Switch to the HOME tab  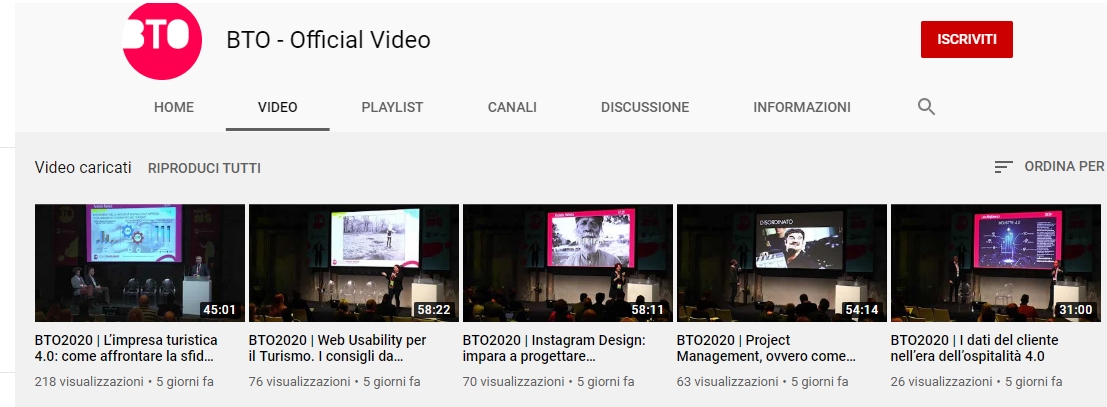point(174,107)
